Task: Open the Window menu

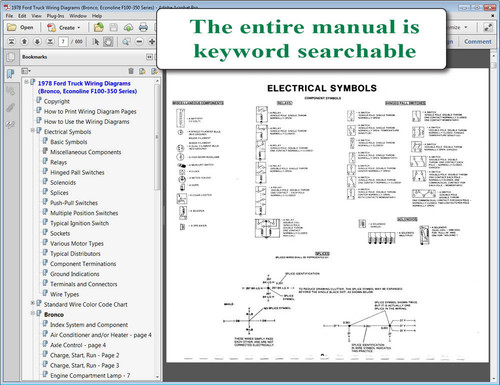Action: pos(78,16)
